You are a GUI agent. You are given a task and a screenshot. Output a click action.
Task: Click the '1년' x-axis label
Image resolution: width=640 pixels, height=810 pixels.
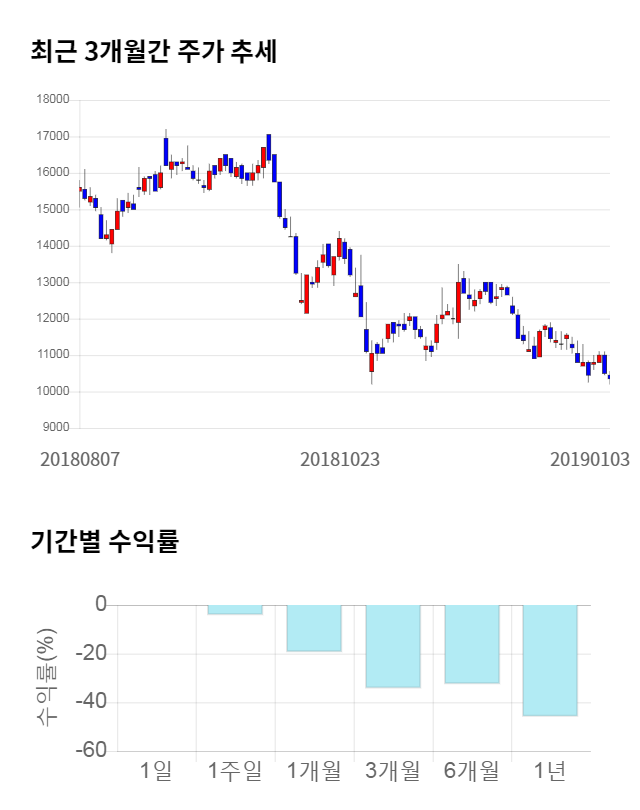click(x=550, y=771)
